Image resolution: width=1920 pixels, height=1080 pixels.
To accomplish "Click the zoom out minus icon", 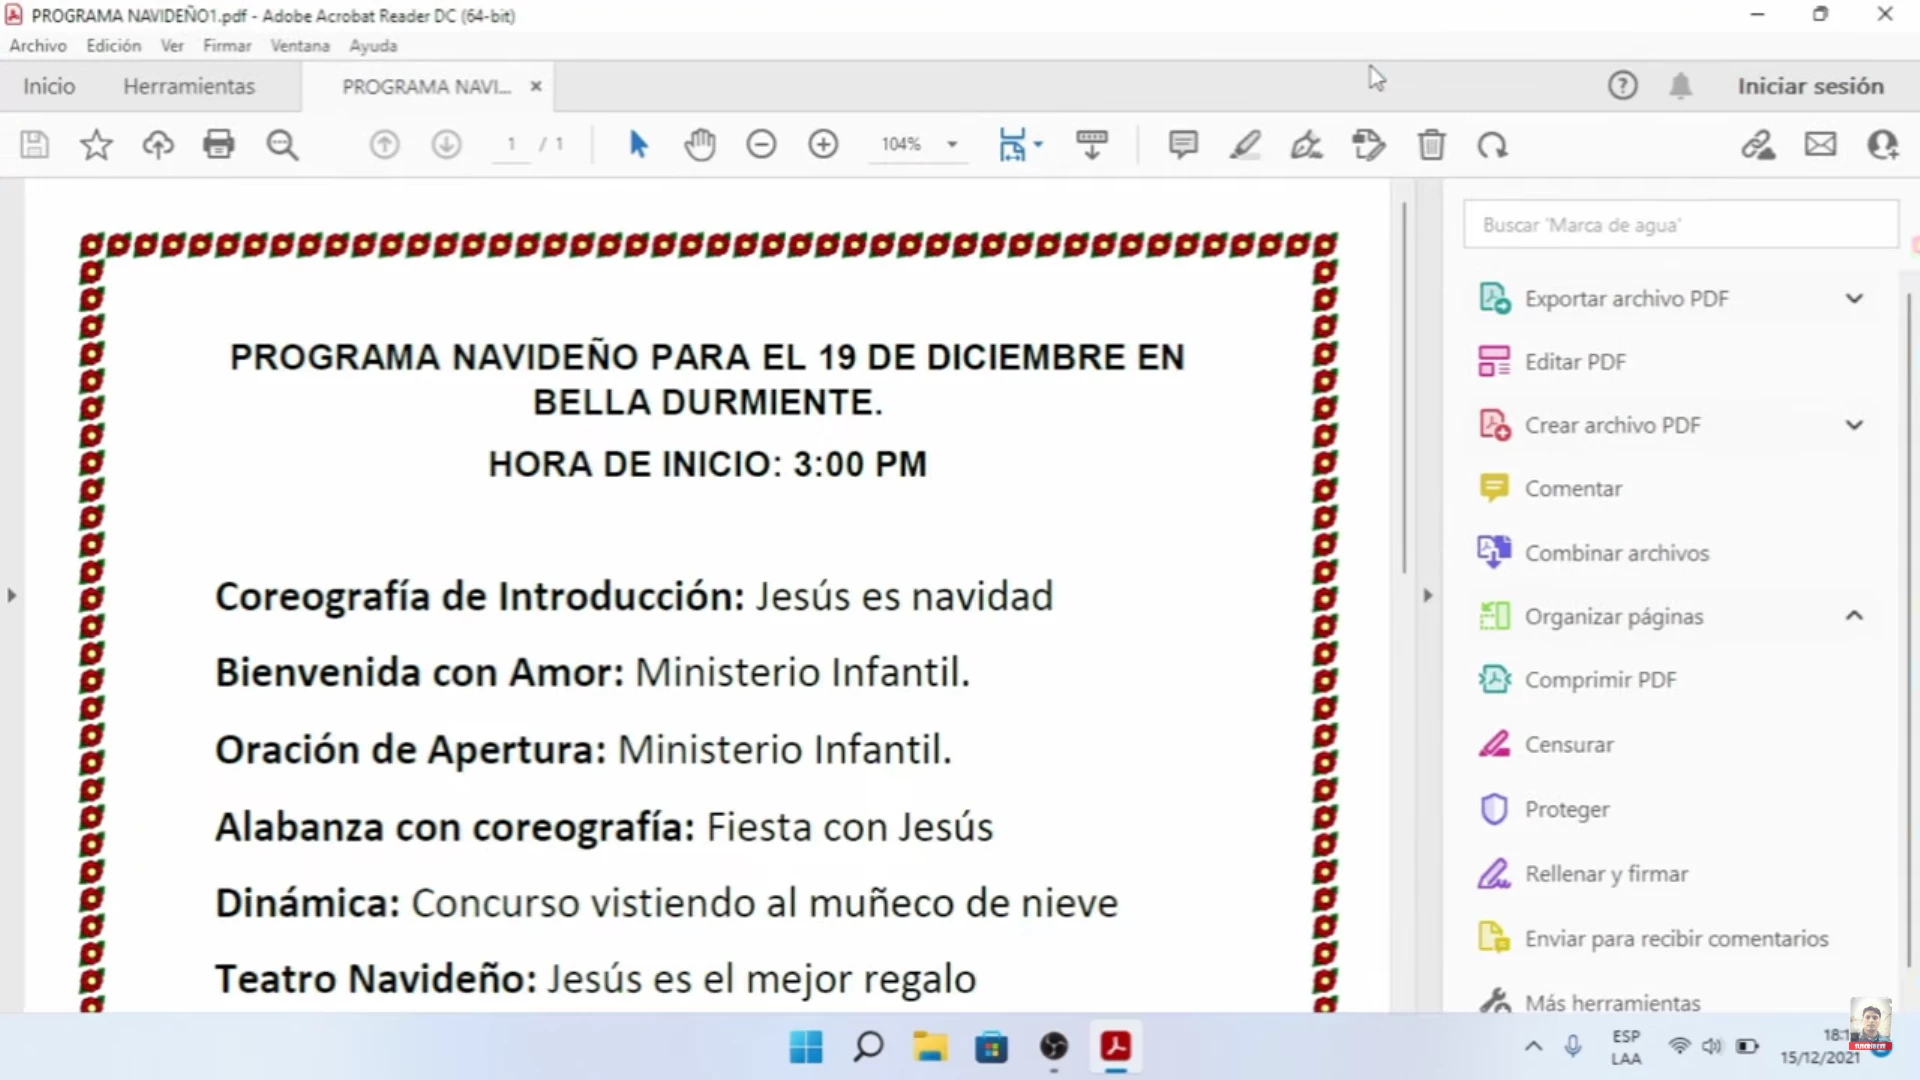I will point(761,145).
